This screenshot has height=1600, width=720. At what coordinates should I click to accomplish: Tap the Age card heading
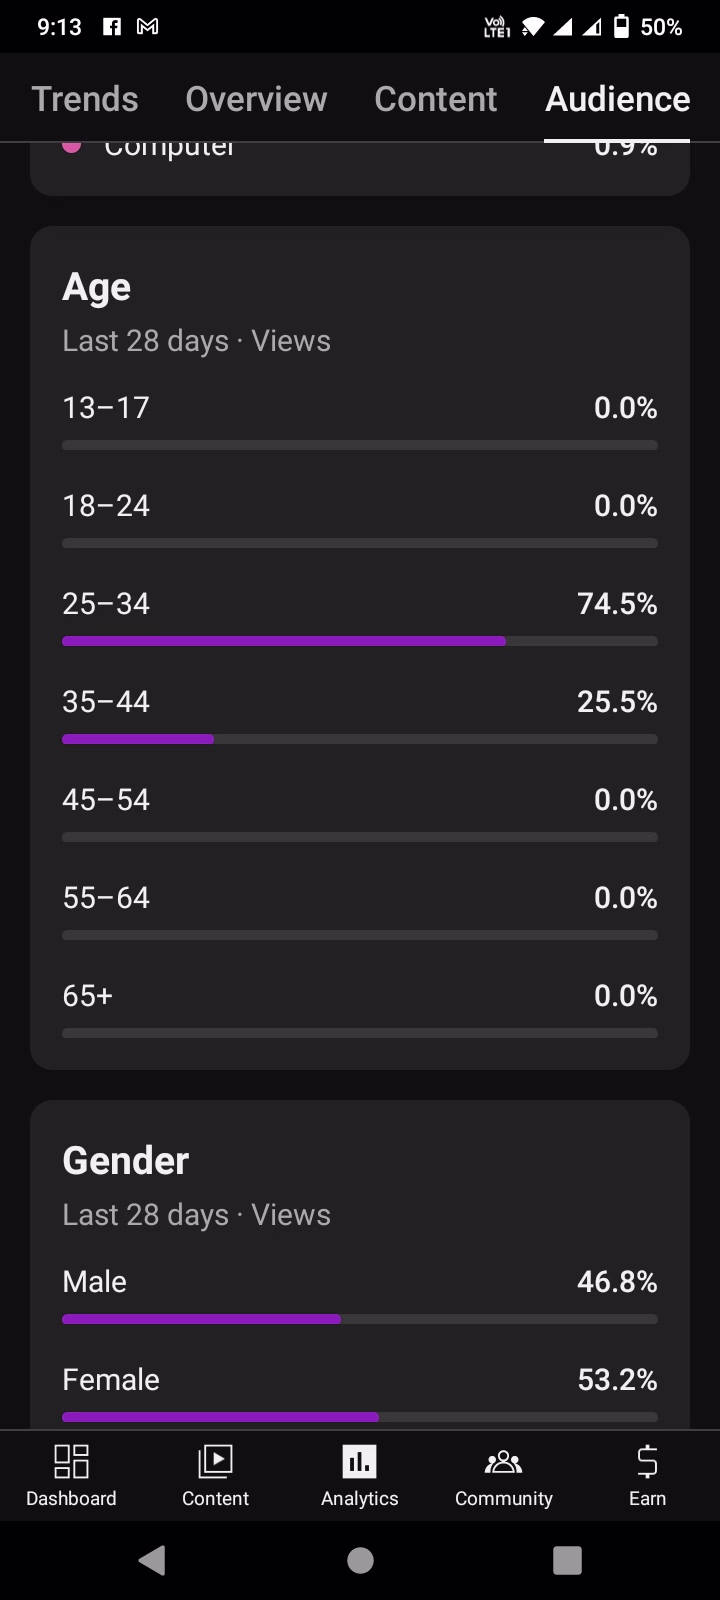pyautogui.click(x=97, y=287)
